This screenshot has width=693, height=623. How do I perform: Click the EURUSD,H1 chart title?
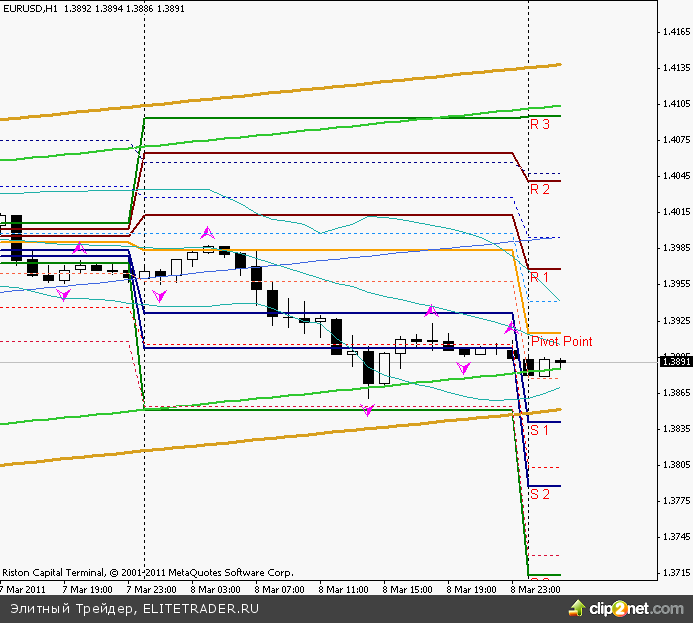pos(30,8)
